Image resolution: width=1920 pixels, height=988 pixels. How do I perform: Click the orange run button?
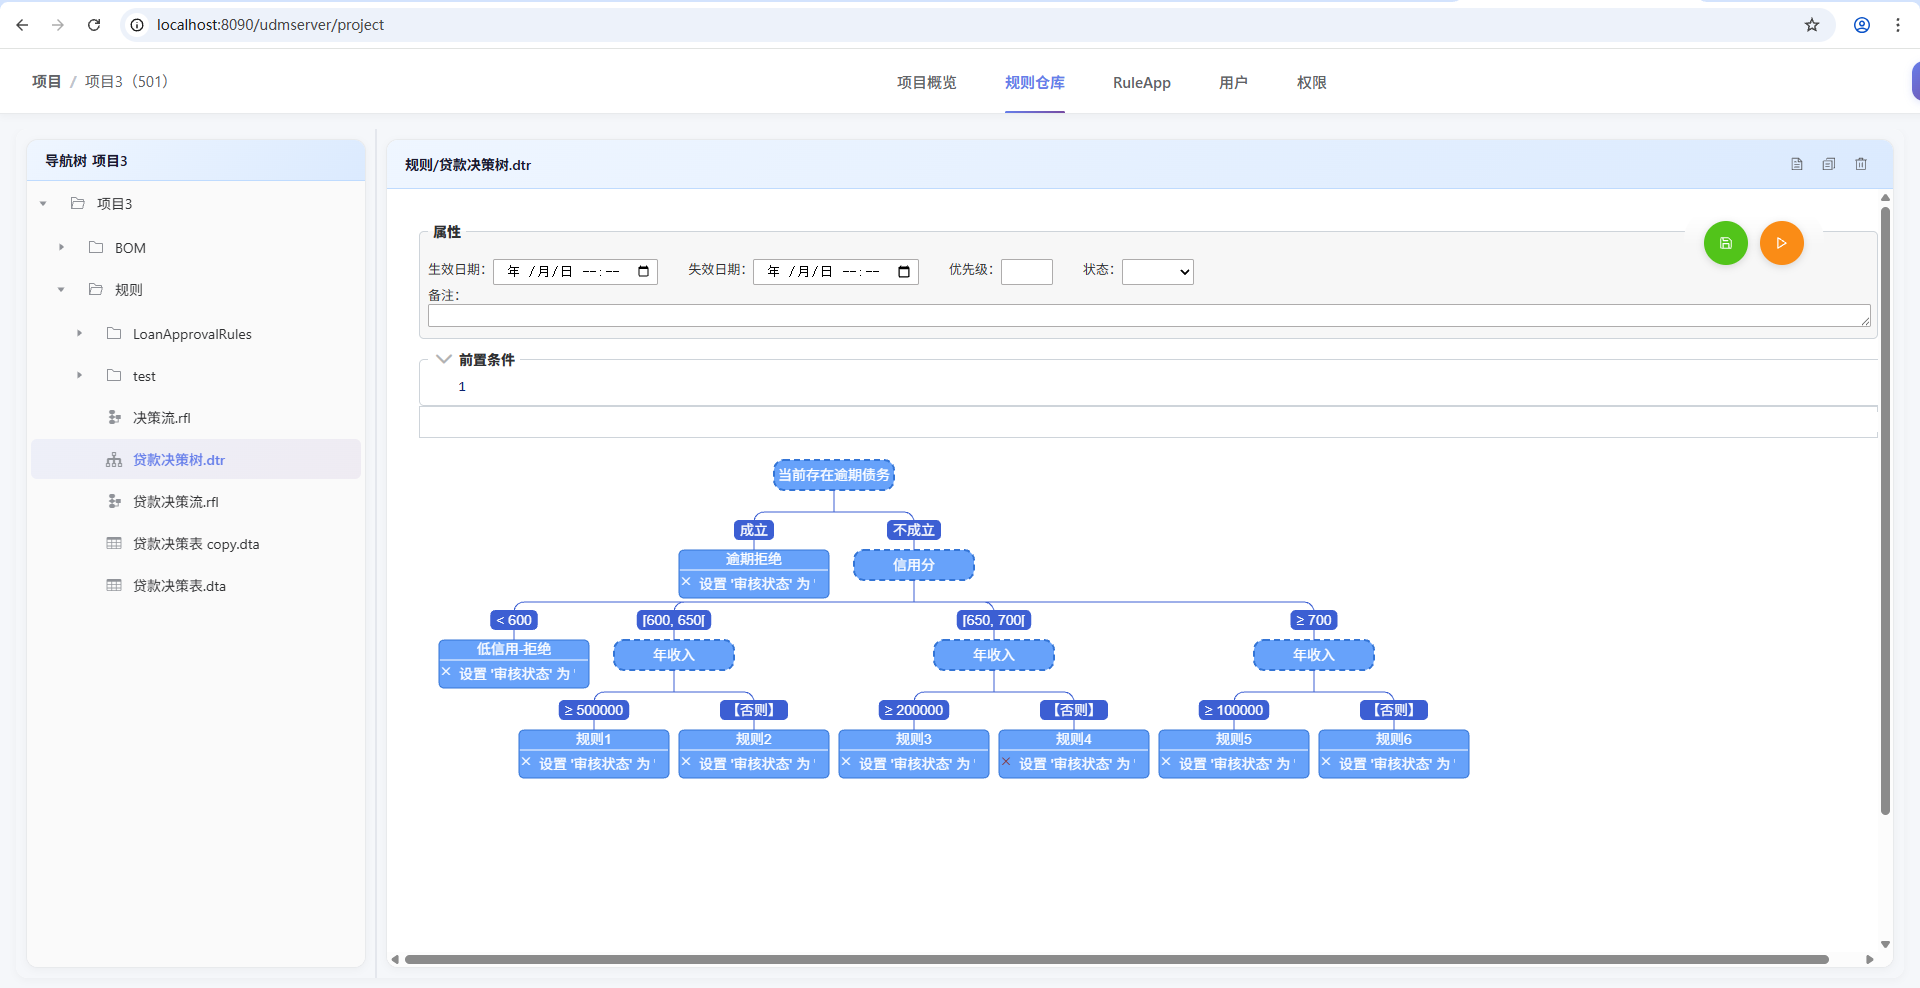click(1781, 243)
